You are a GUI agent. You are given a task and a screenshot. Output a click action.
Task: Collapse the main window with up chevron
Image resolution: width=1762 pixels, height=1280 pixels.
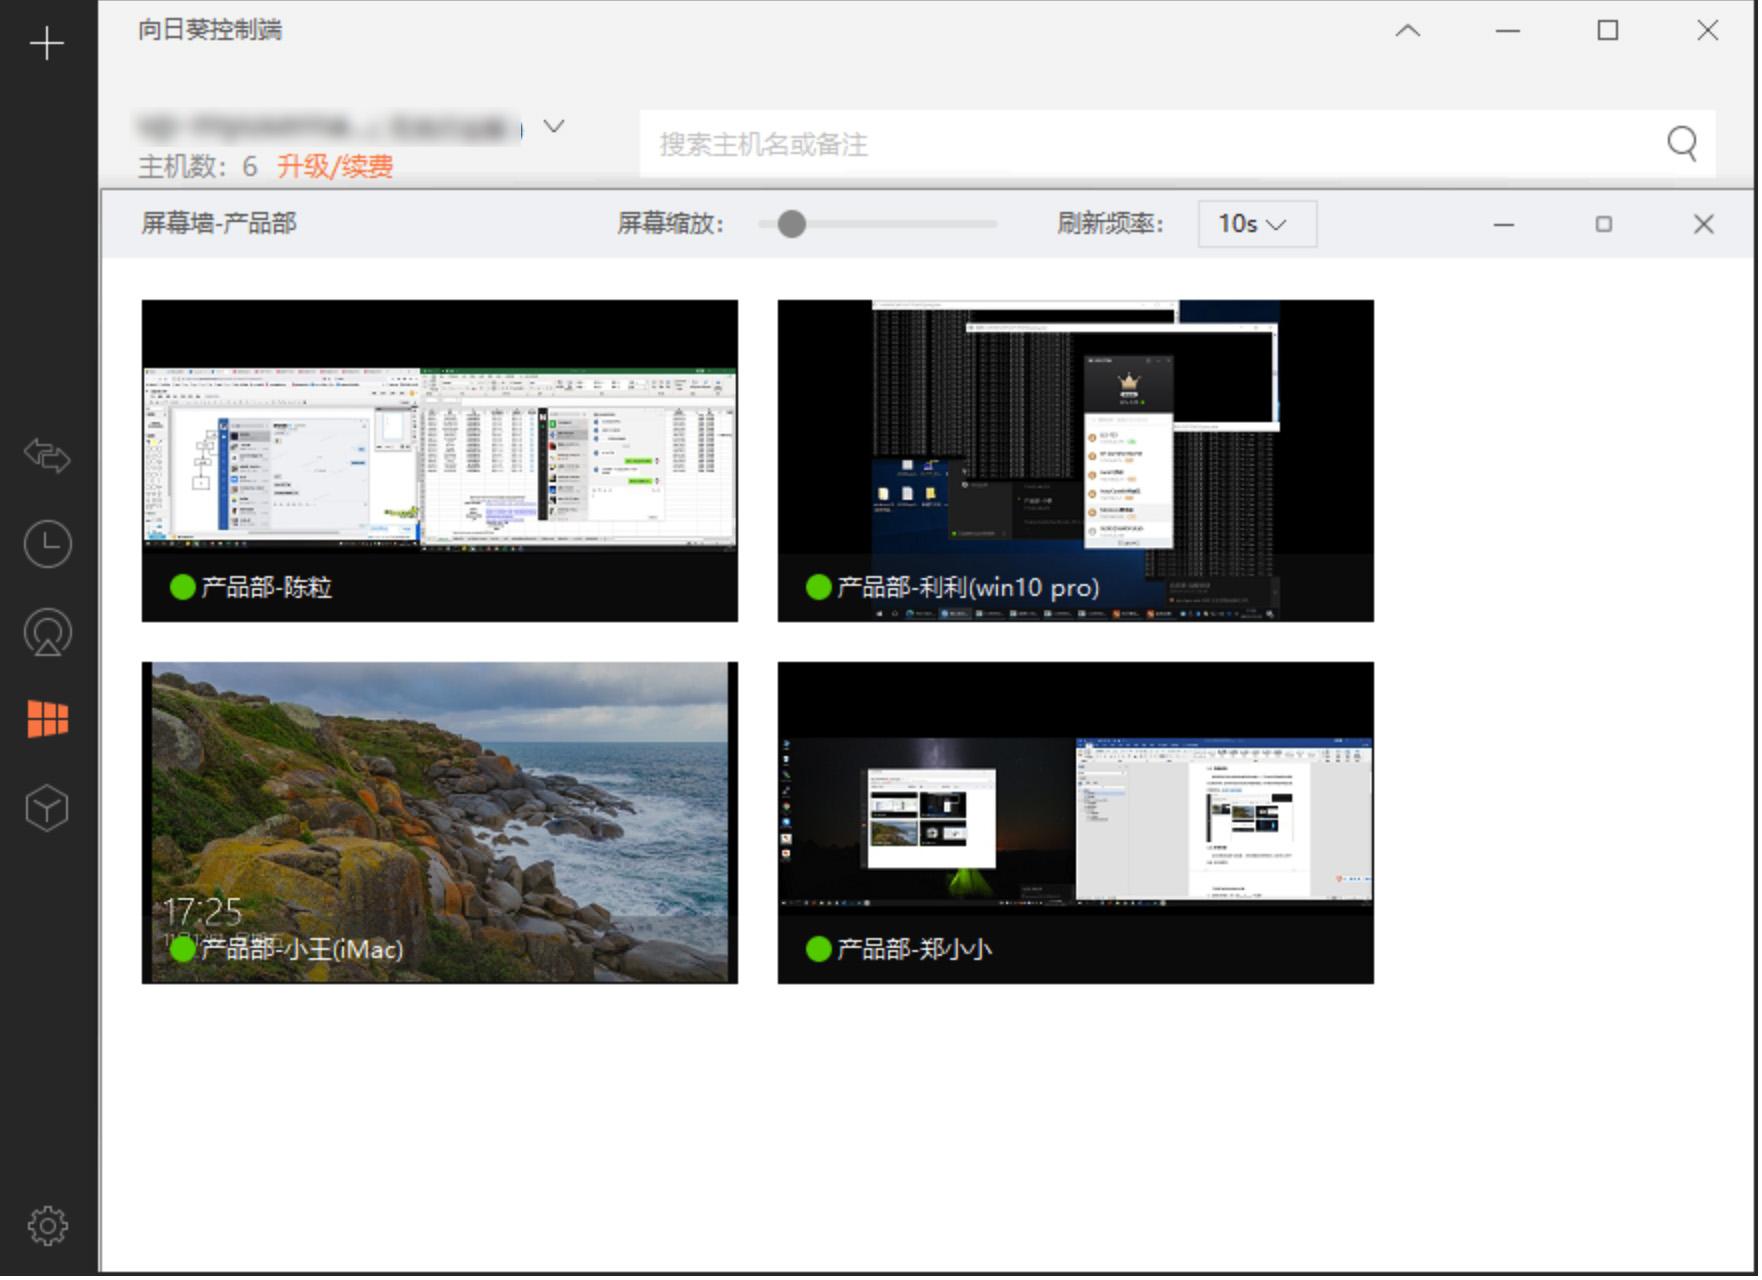[x=1410, y=31]
